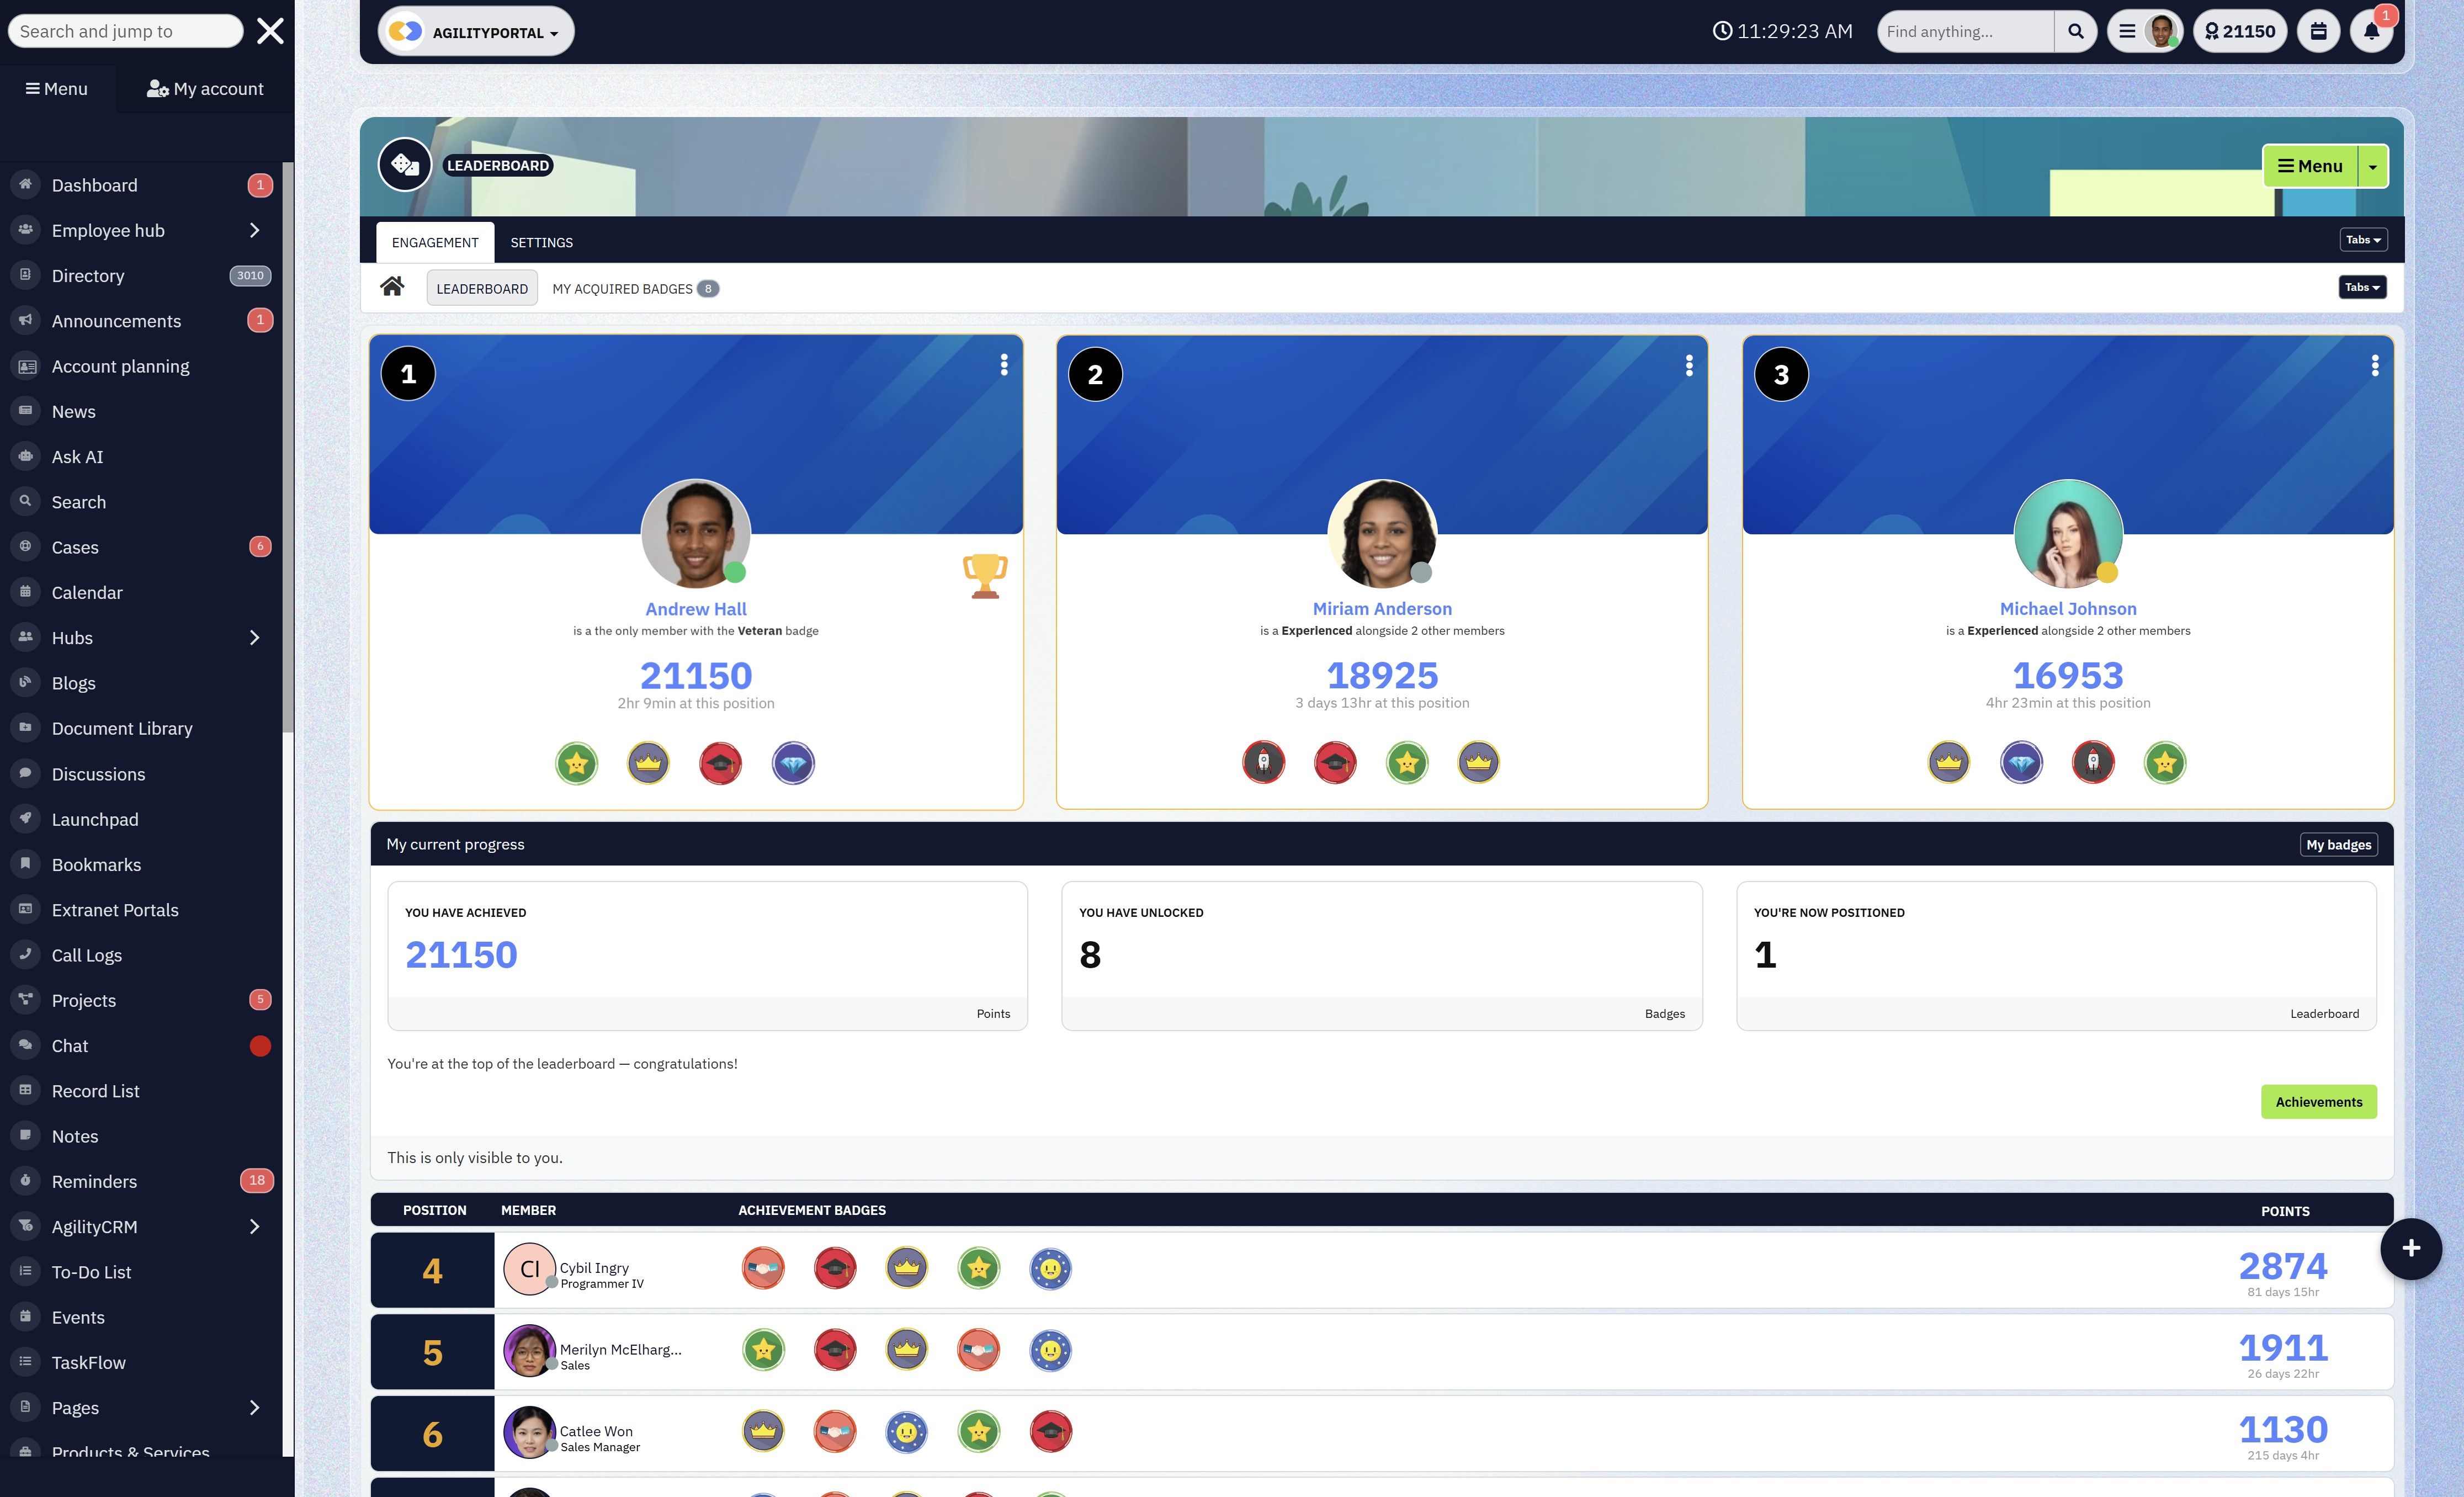The width and height of the screenshot is (2464, 1497).
Task: Open Michael Johnson's profile link
Action: pos(2067,609)
